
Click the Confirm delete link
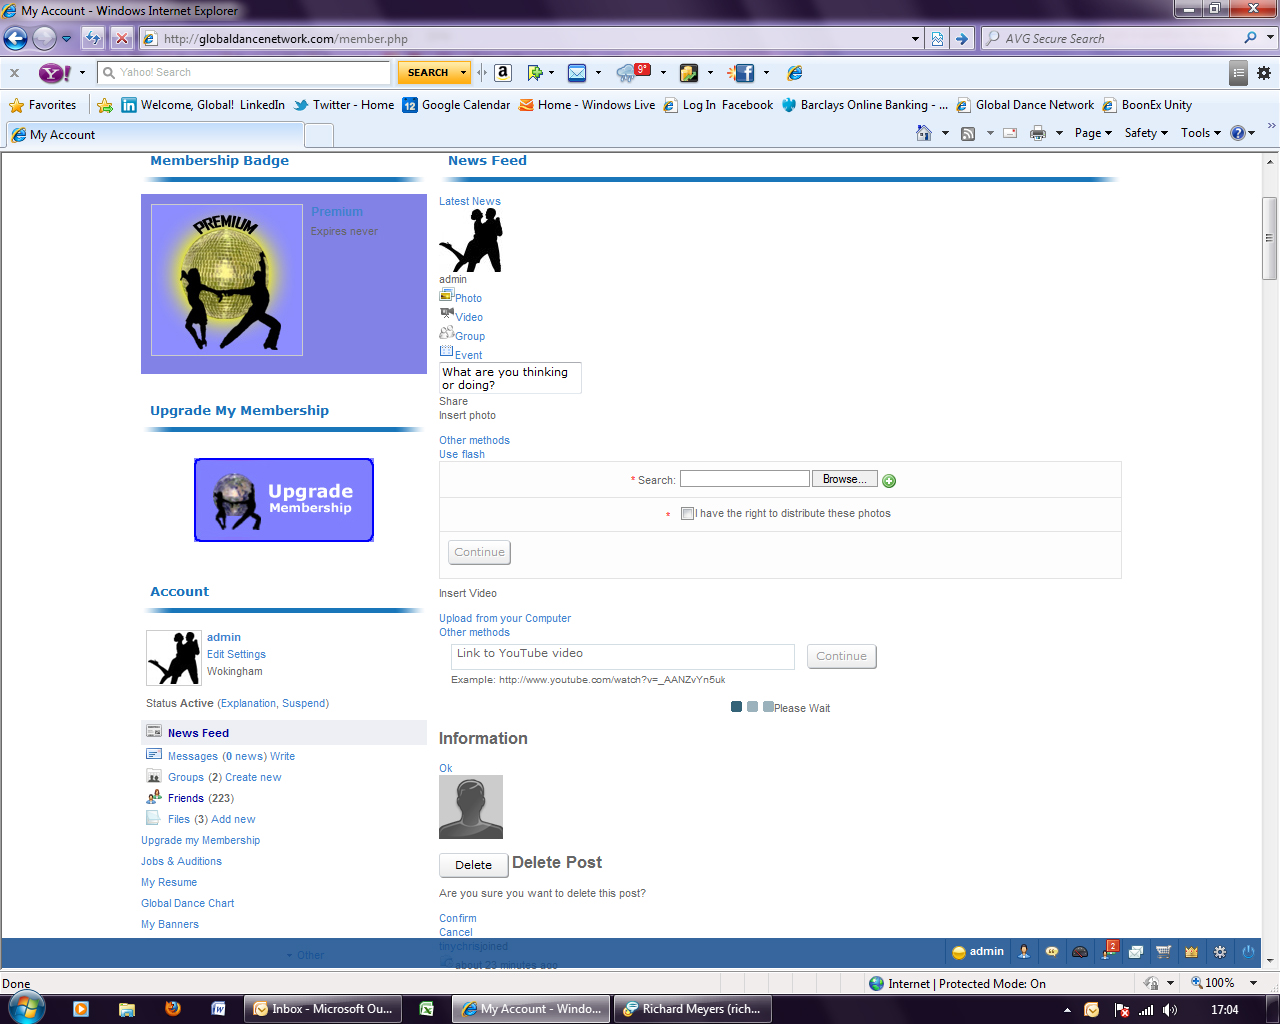(x=458, y=919)
